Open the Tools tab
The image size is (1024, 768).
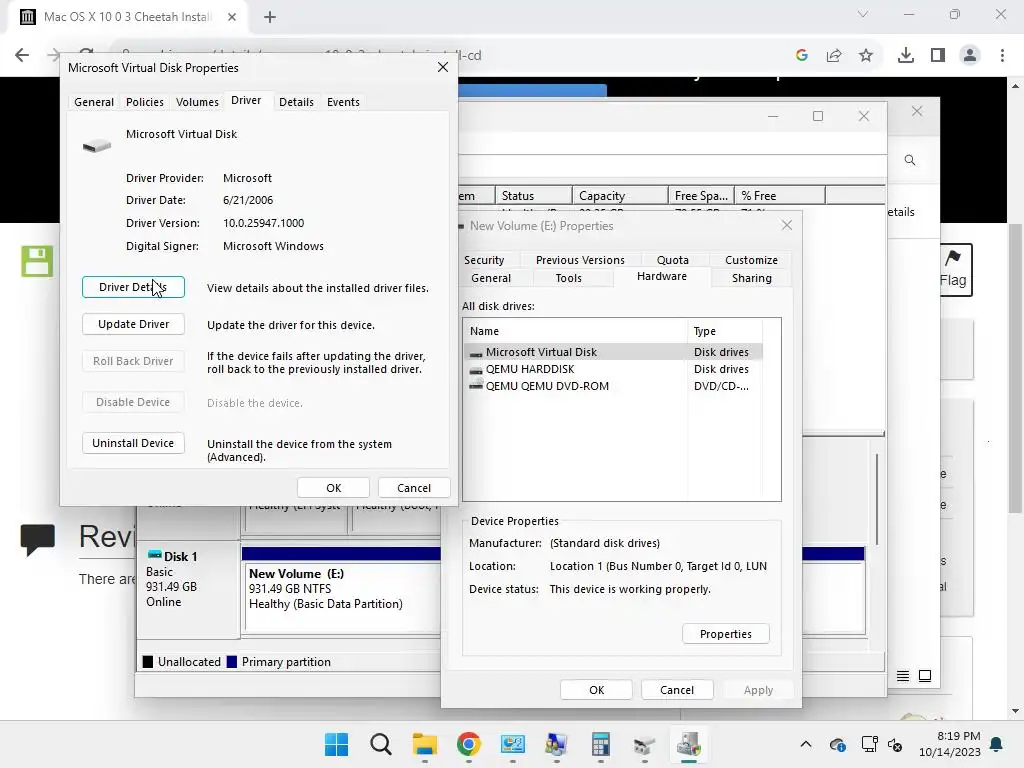coord(568,278)
